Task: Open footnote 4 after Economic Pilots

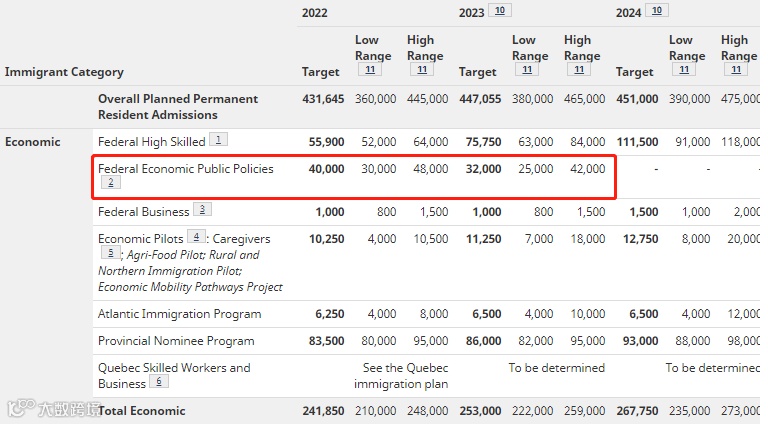Action: pyautogui.click(x=197, y=238)
